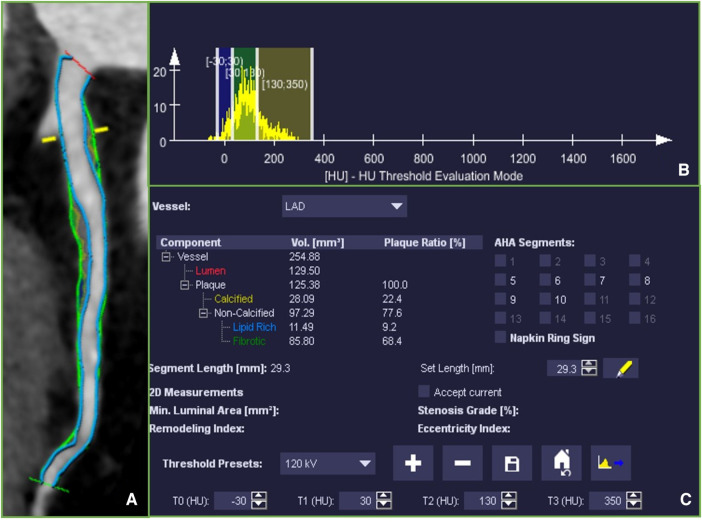This screenshot has width=702, height=522.
Task: Check AHA segment 6 box
Action: tap(545, 280)
